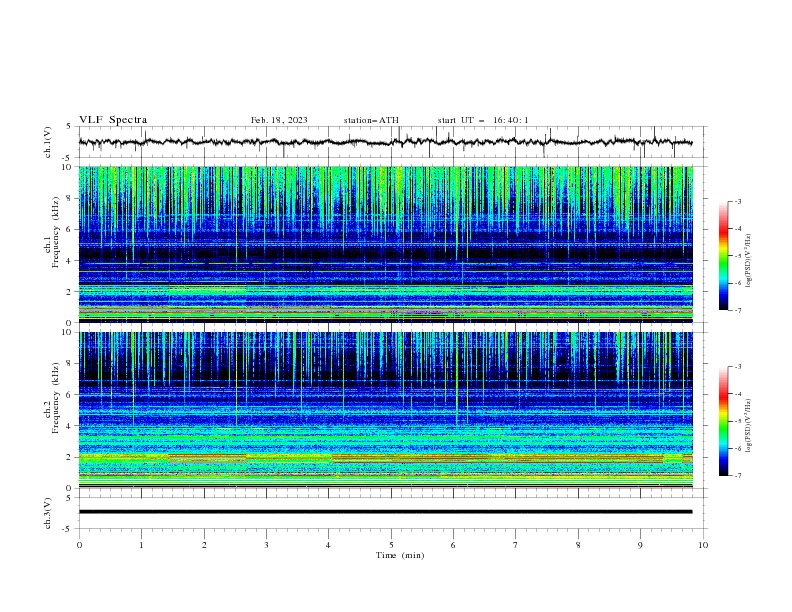This screenshot has height=612, width=792.
Task: Click the 5 tick on ch.1(V) axis
Action: point(69,127)
